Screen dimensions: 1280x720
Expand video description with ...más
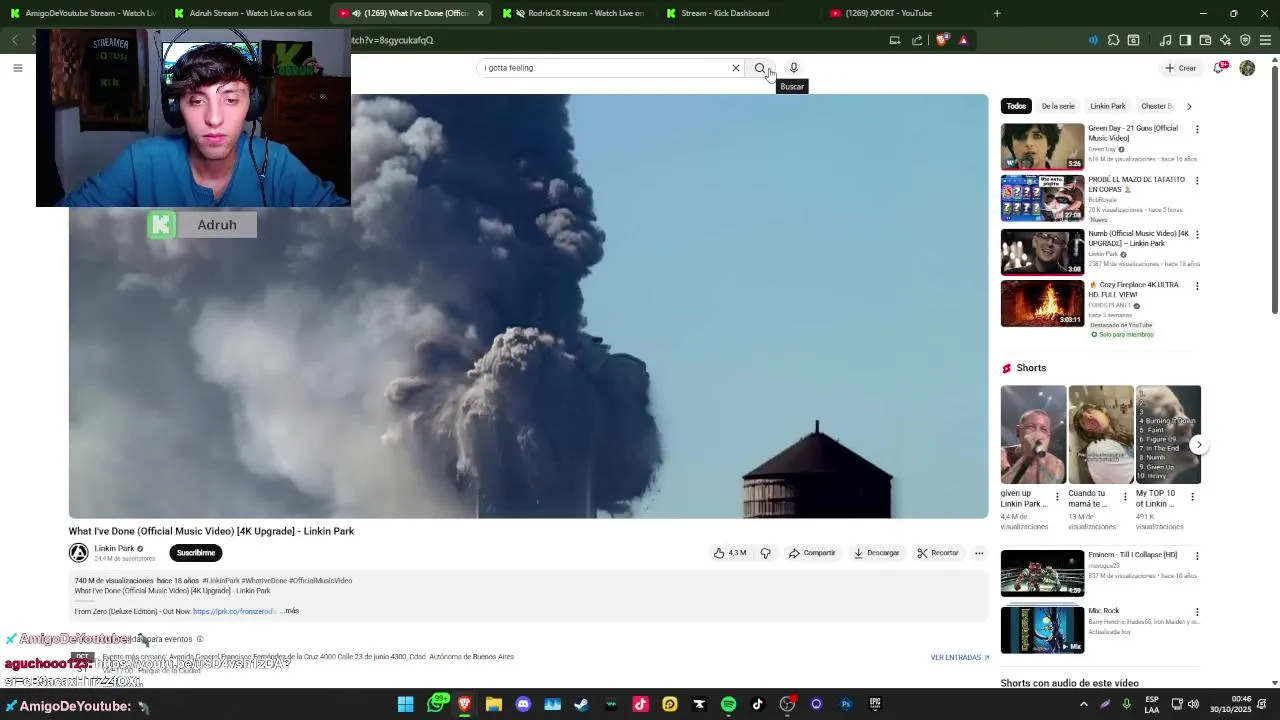[290, 611]
